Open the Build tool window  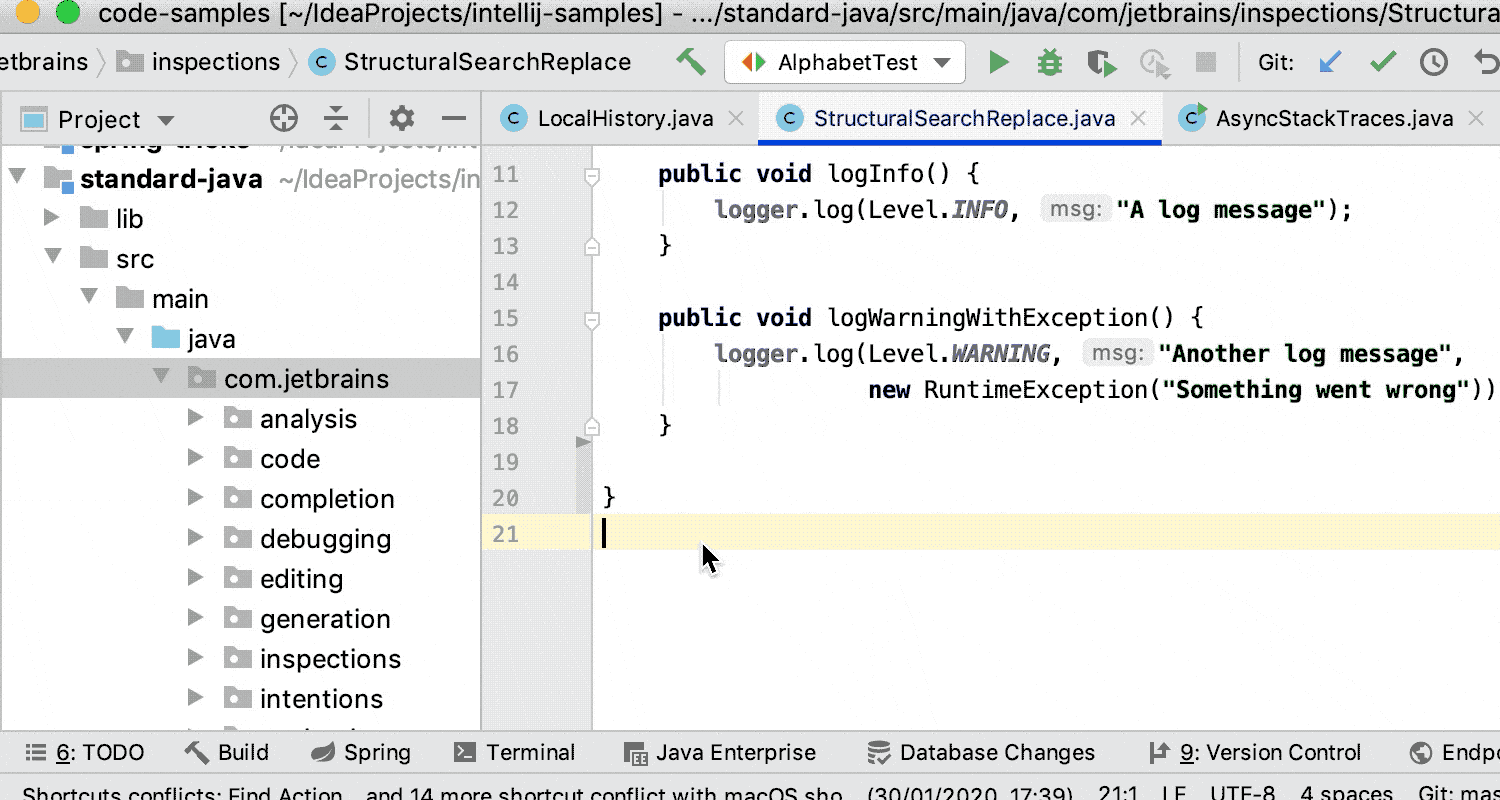pyautogui.click(x=227, y=753)
